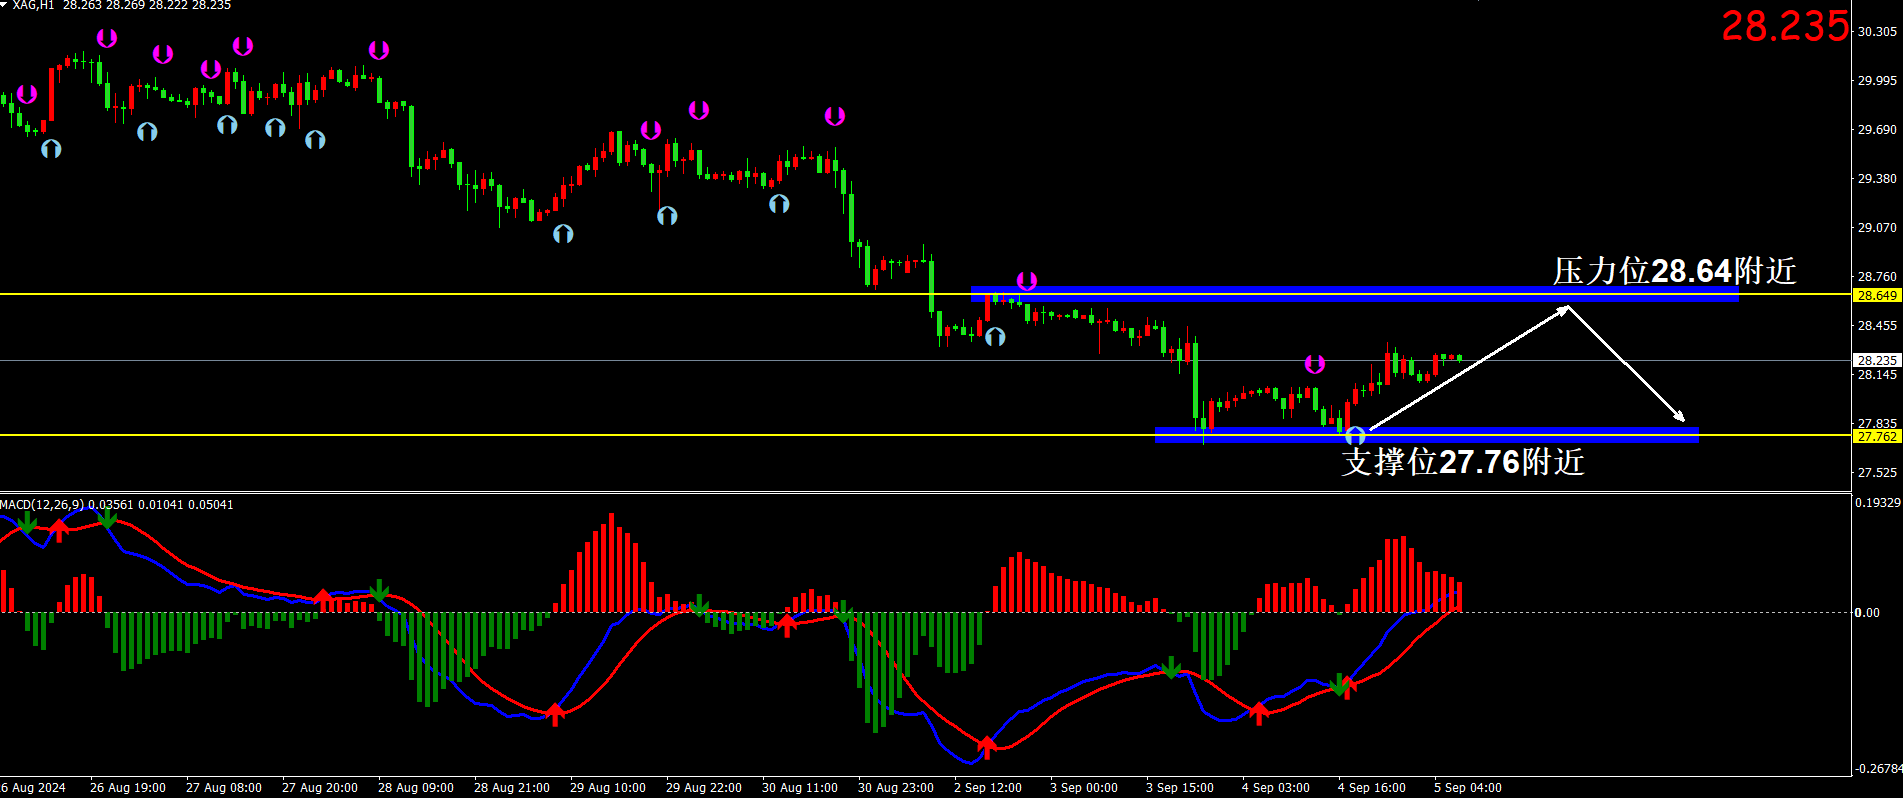The height and width of the screenshot is (798, 1903).
Task: Click the green MACD down-arrow near 28 Aug 09:00
Action: coord(379,590)
